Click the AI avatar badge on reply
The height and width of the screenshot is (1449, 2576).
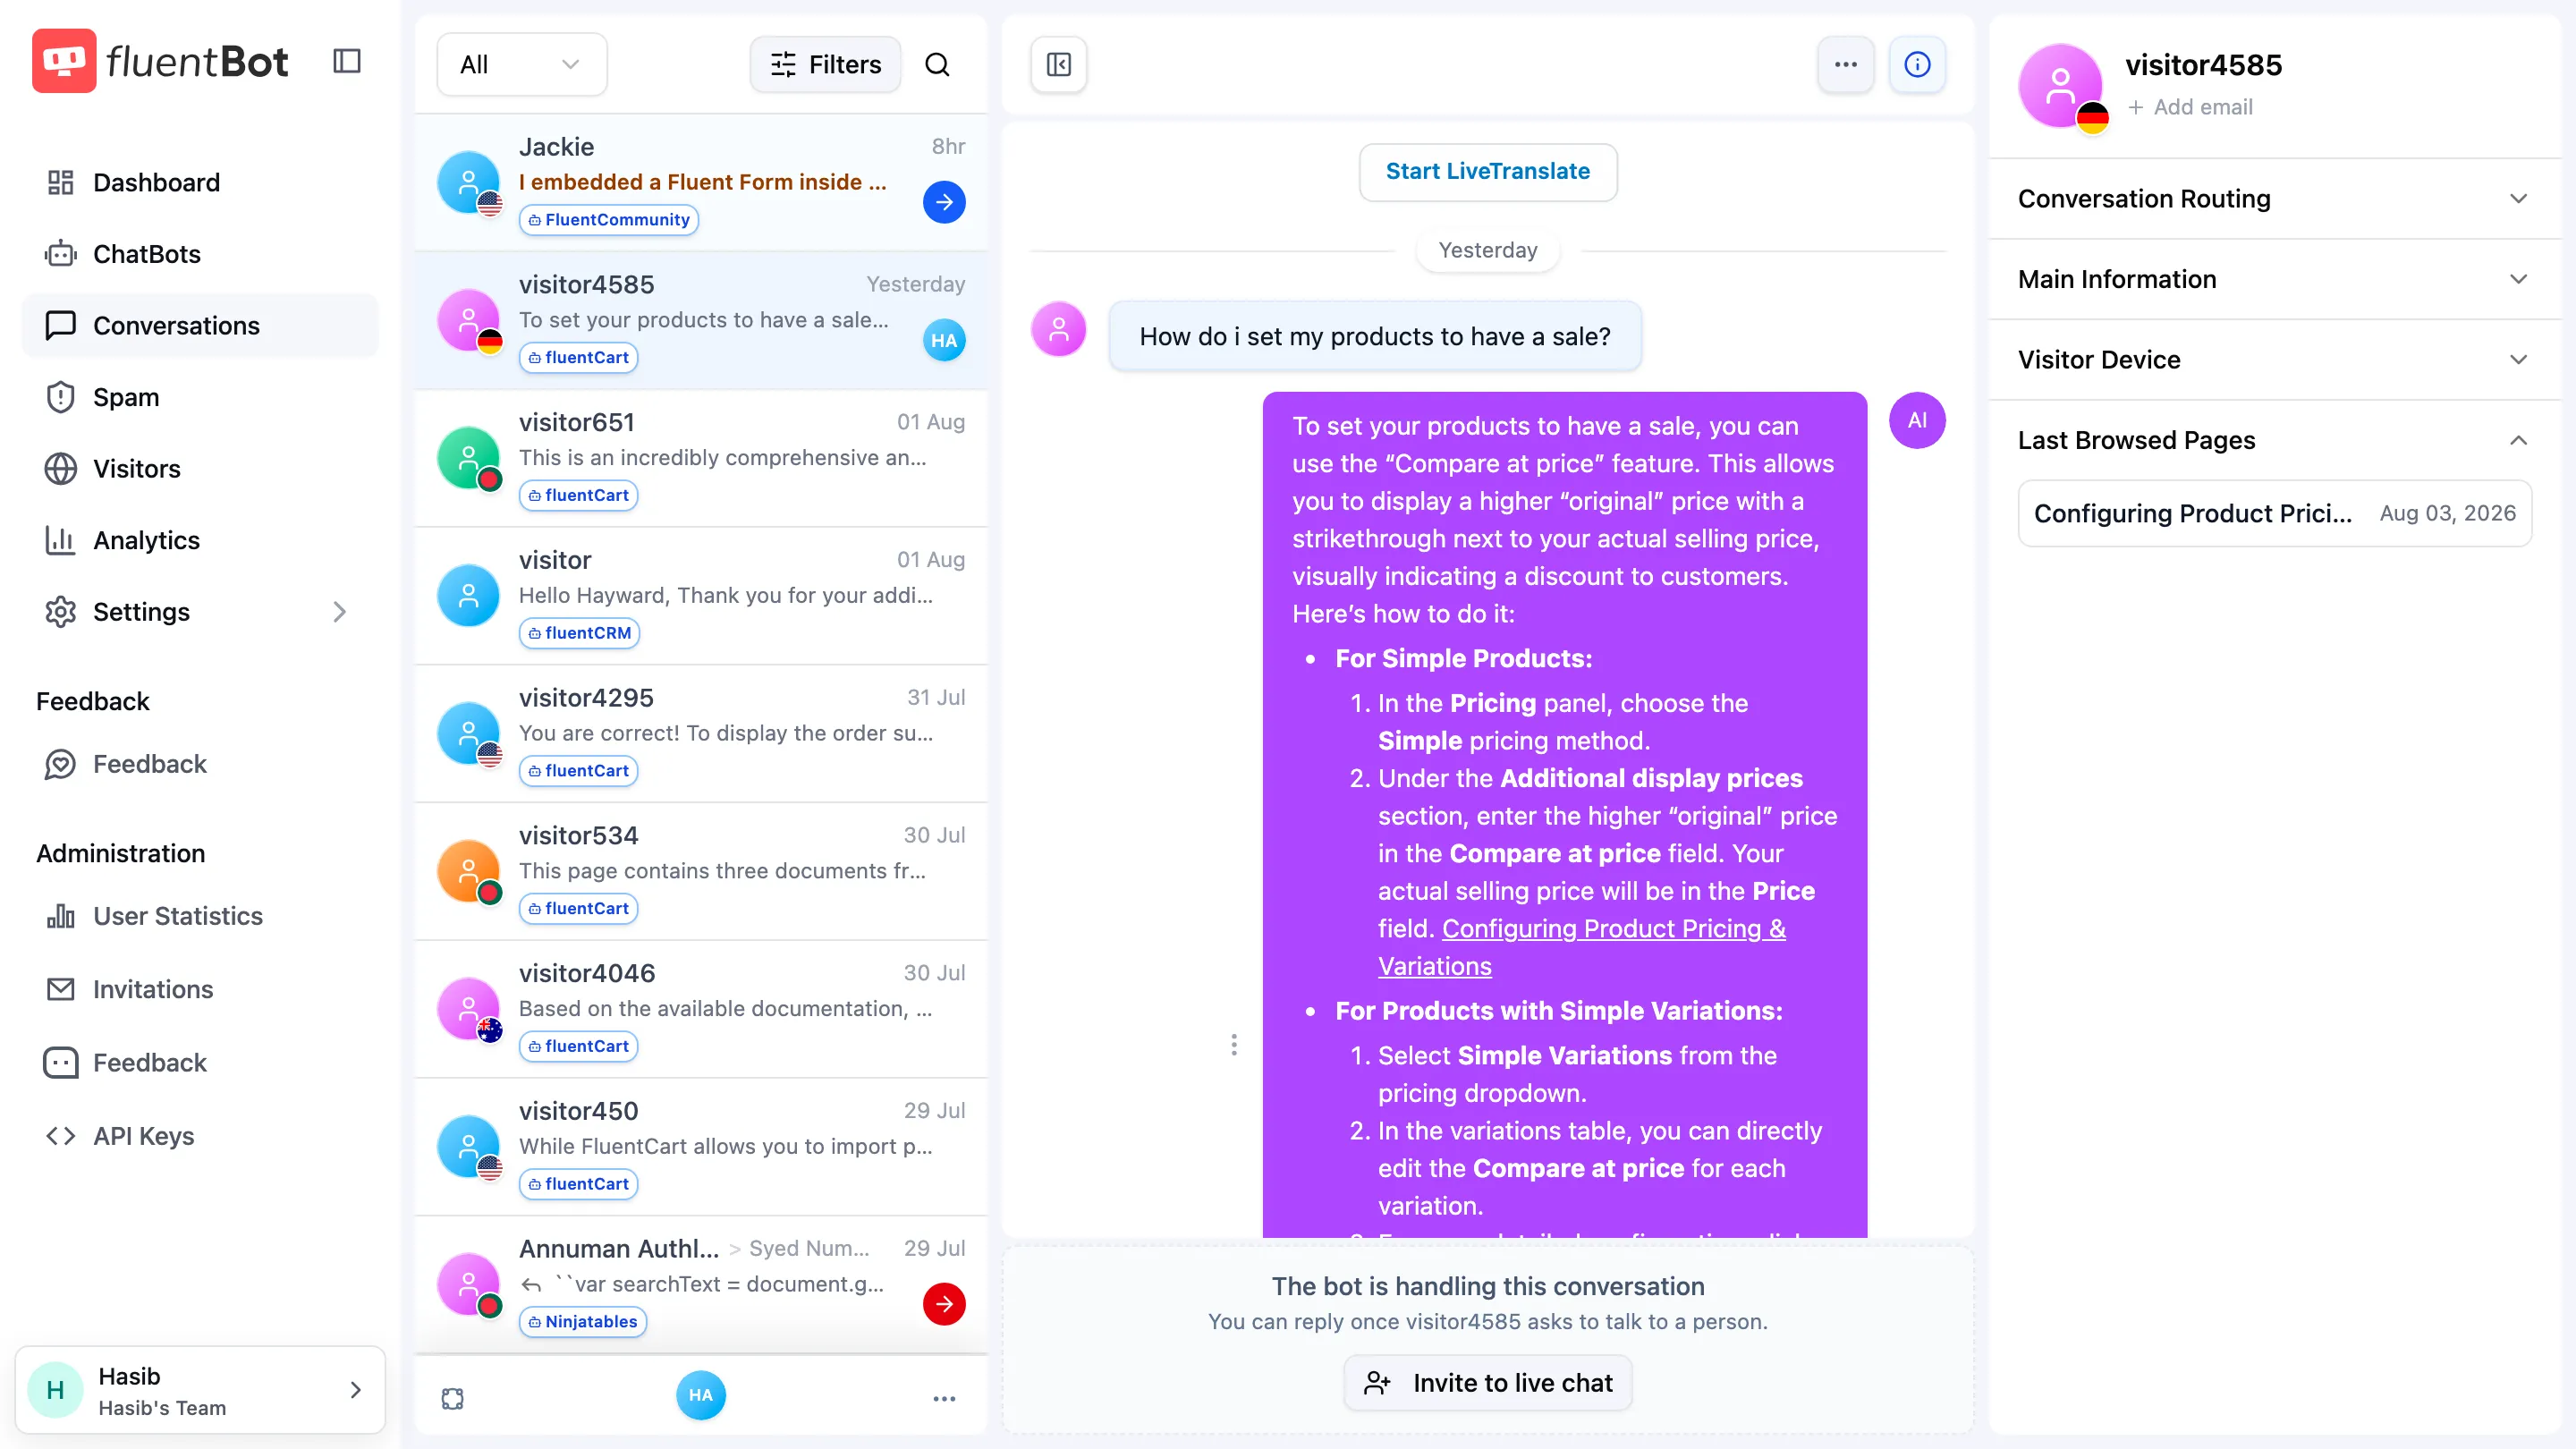coord(1917,420)
